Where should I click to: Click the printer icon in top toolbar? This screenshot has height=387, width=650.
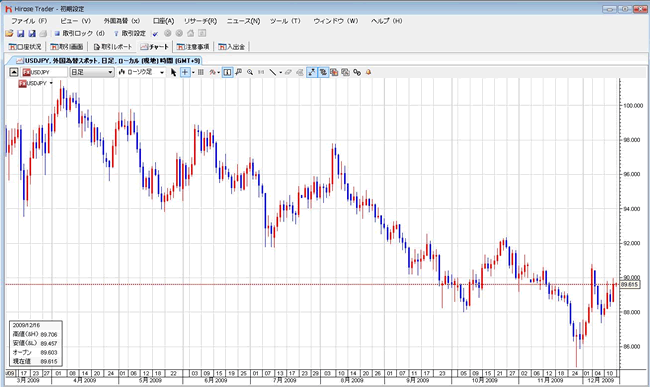tap(43, 33)
